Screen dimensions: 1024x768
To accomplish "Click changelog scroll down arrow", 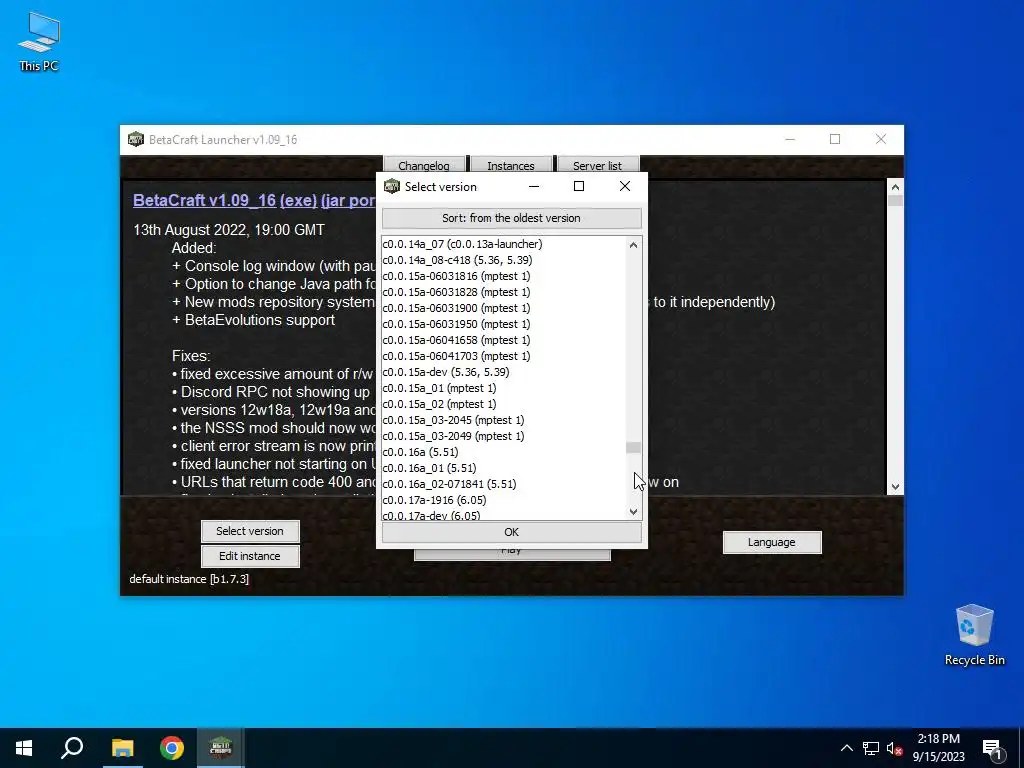I will point(895,487).
